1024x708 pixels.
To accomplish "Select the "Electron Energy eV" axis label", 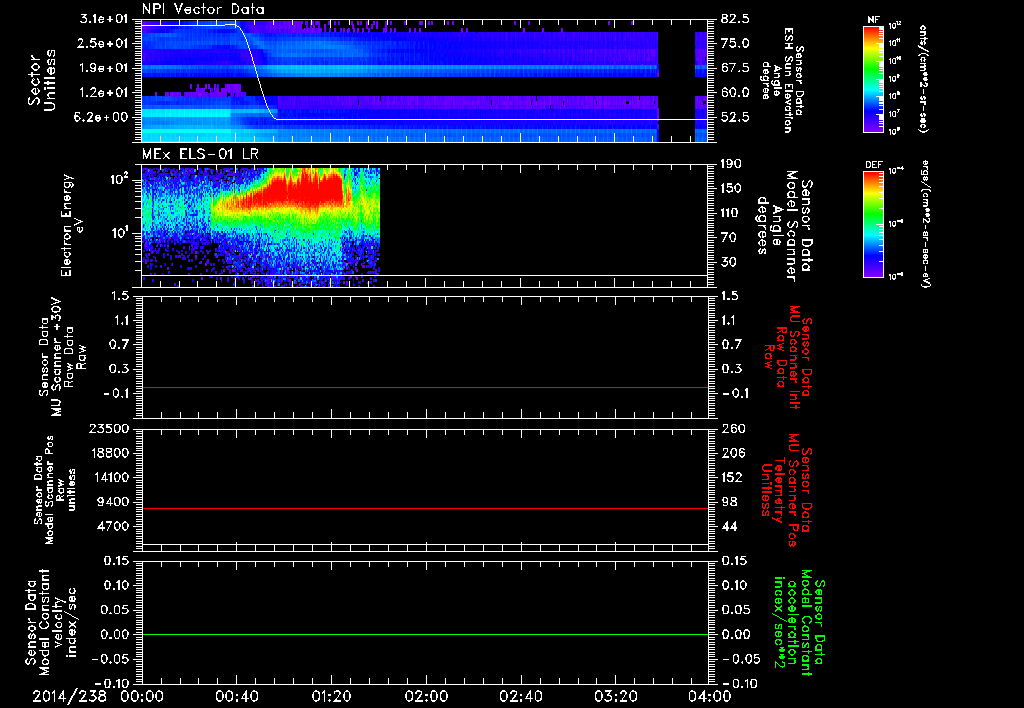I will 72,225.
